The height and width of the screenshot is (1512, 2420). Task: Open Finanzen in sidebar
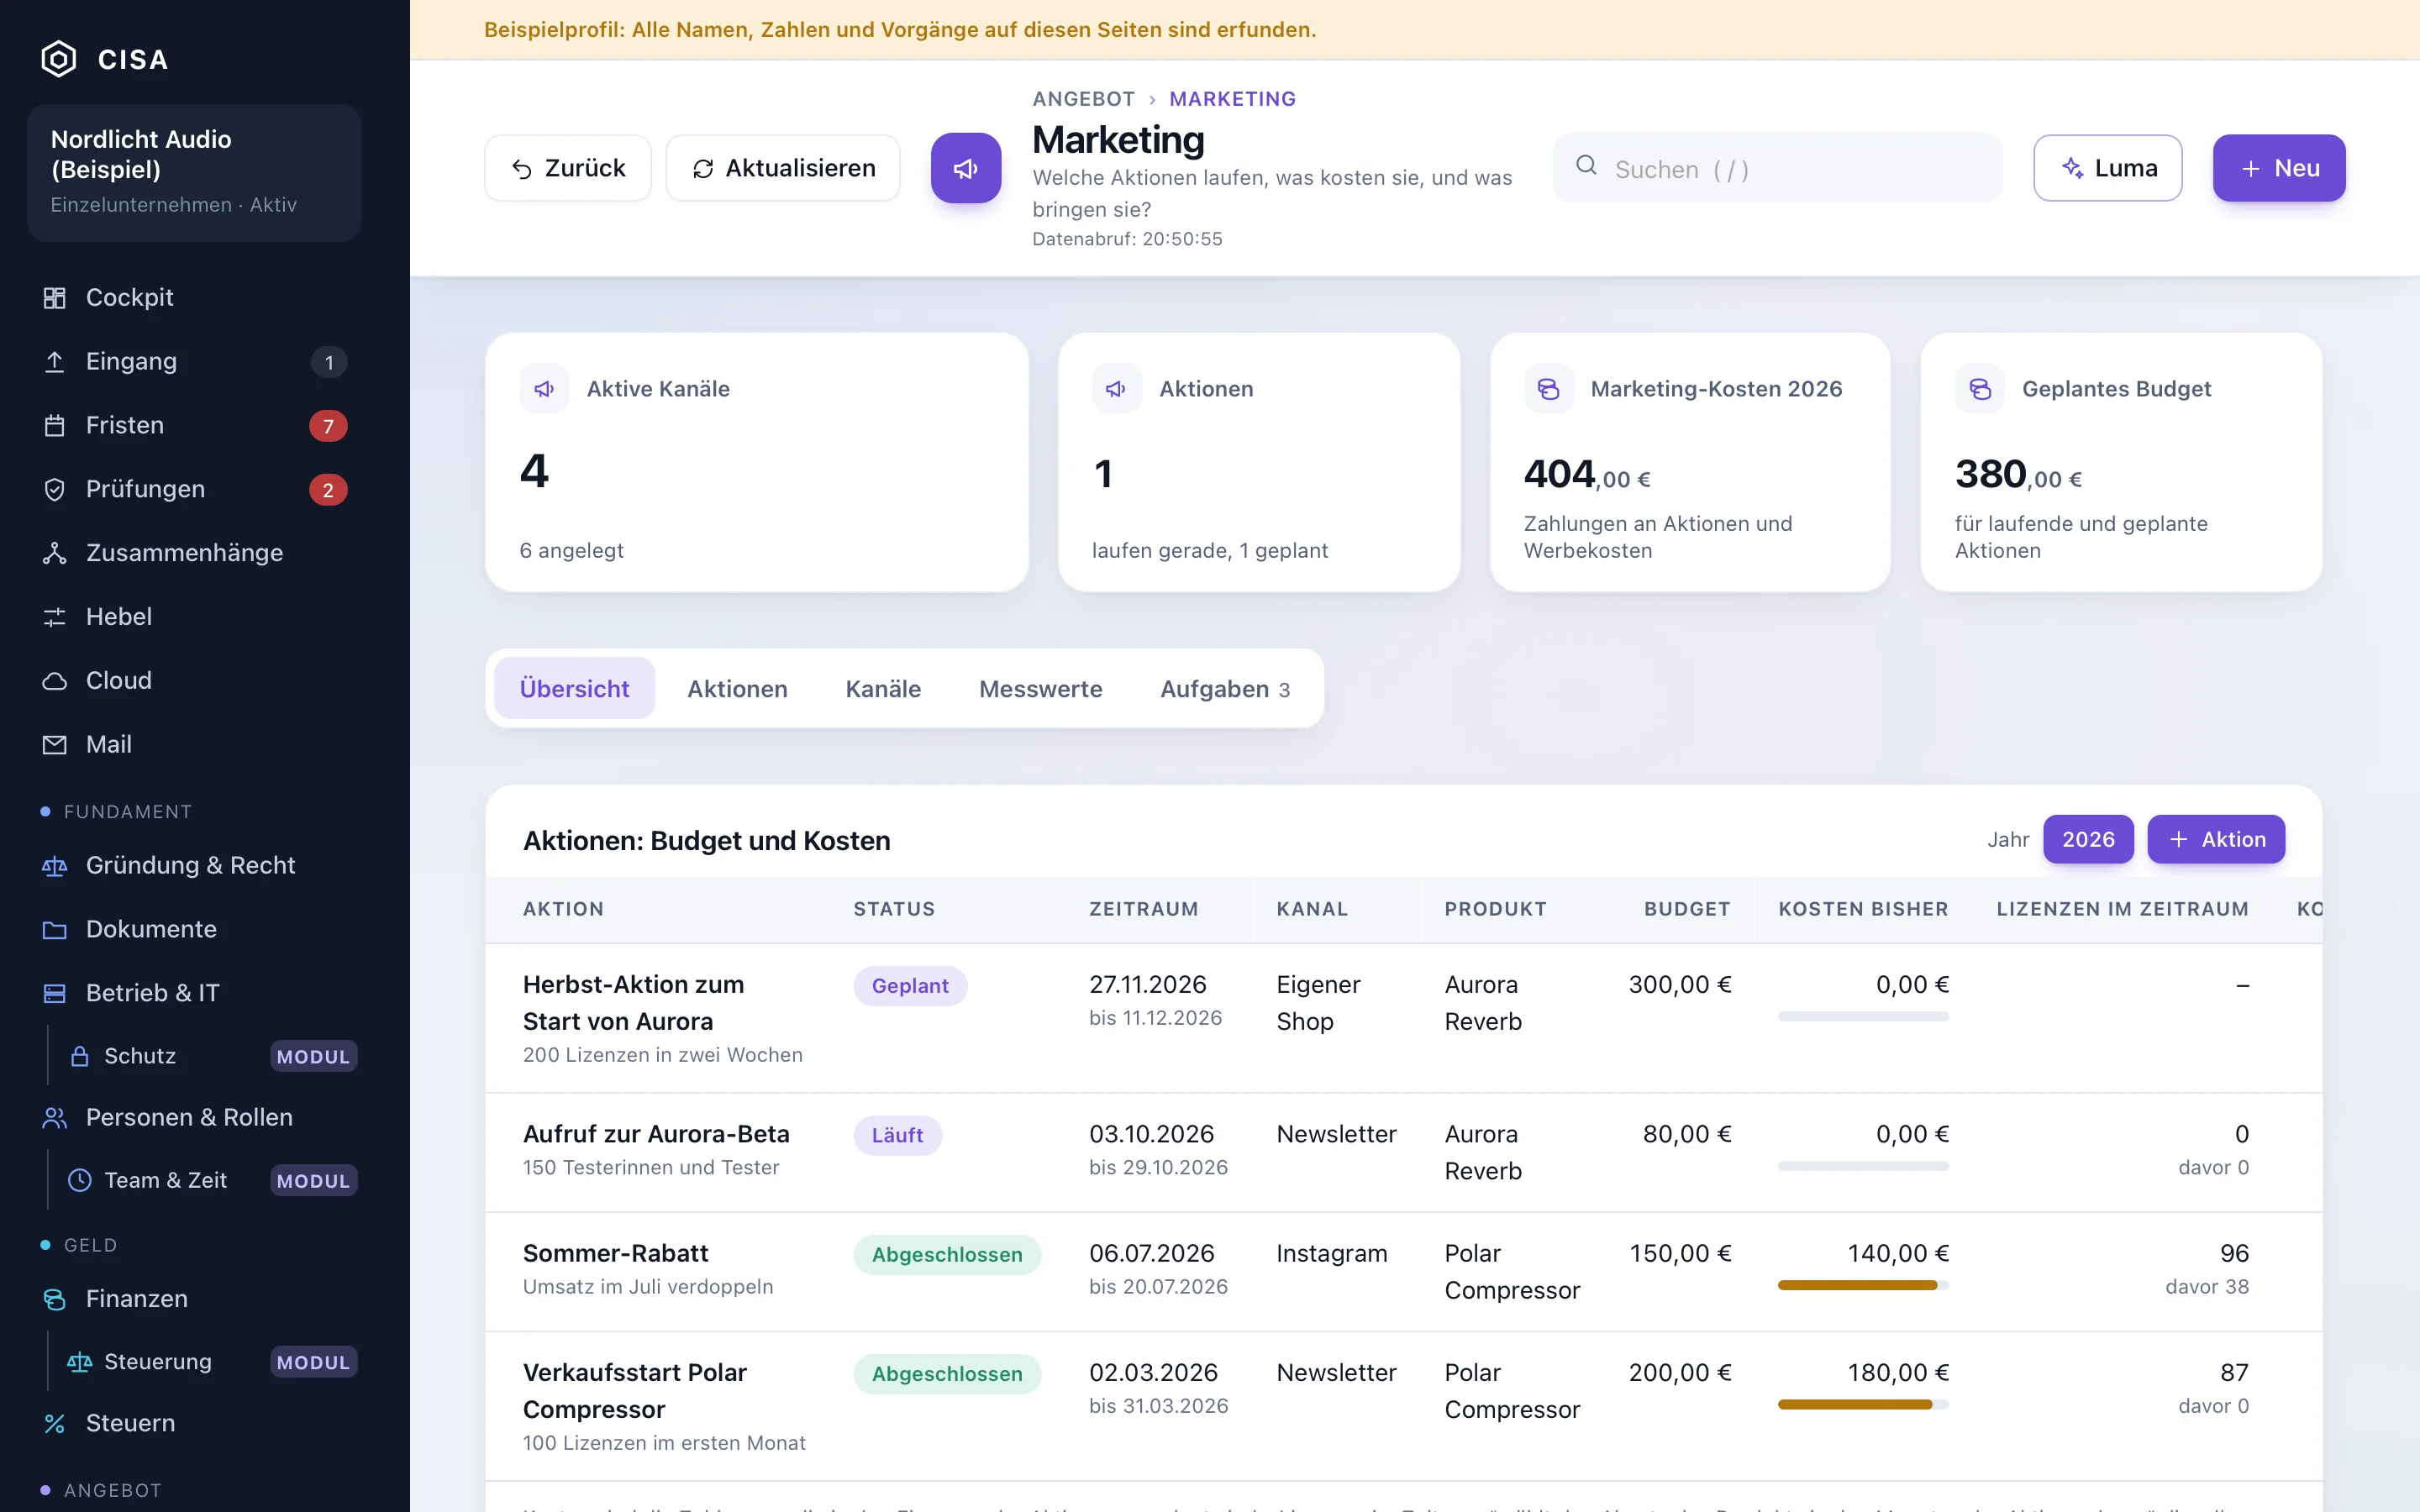pos(194,1298)
